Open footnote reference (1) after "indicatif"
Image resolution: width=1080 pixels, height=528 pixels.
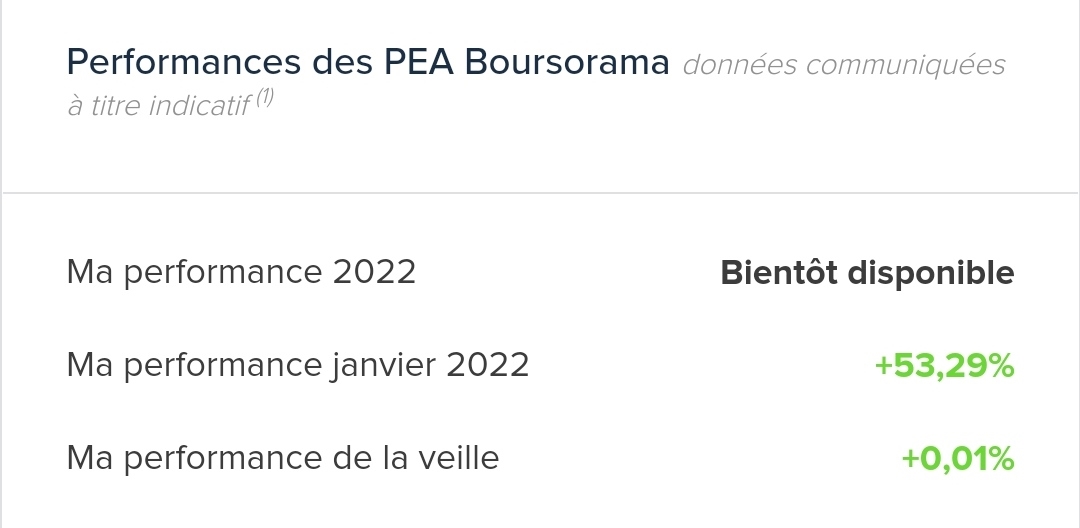click(264, 99)
